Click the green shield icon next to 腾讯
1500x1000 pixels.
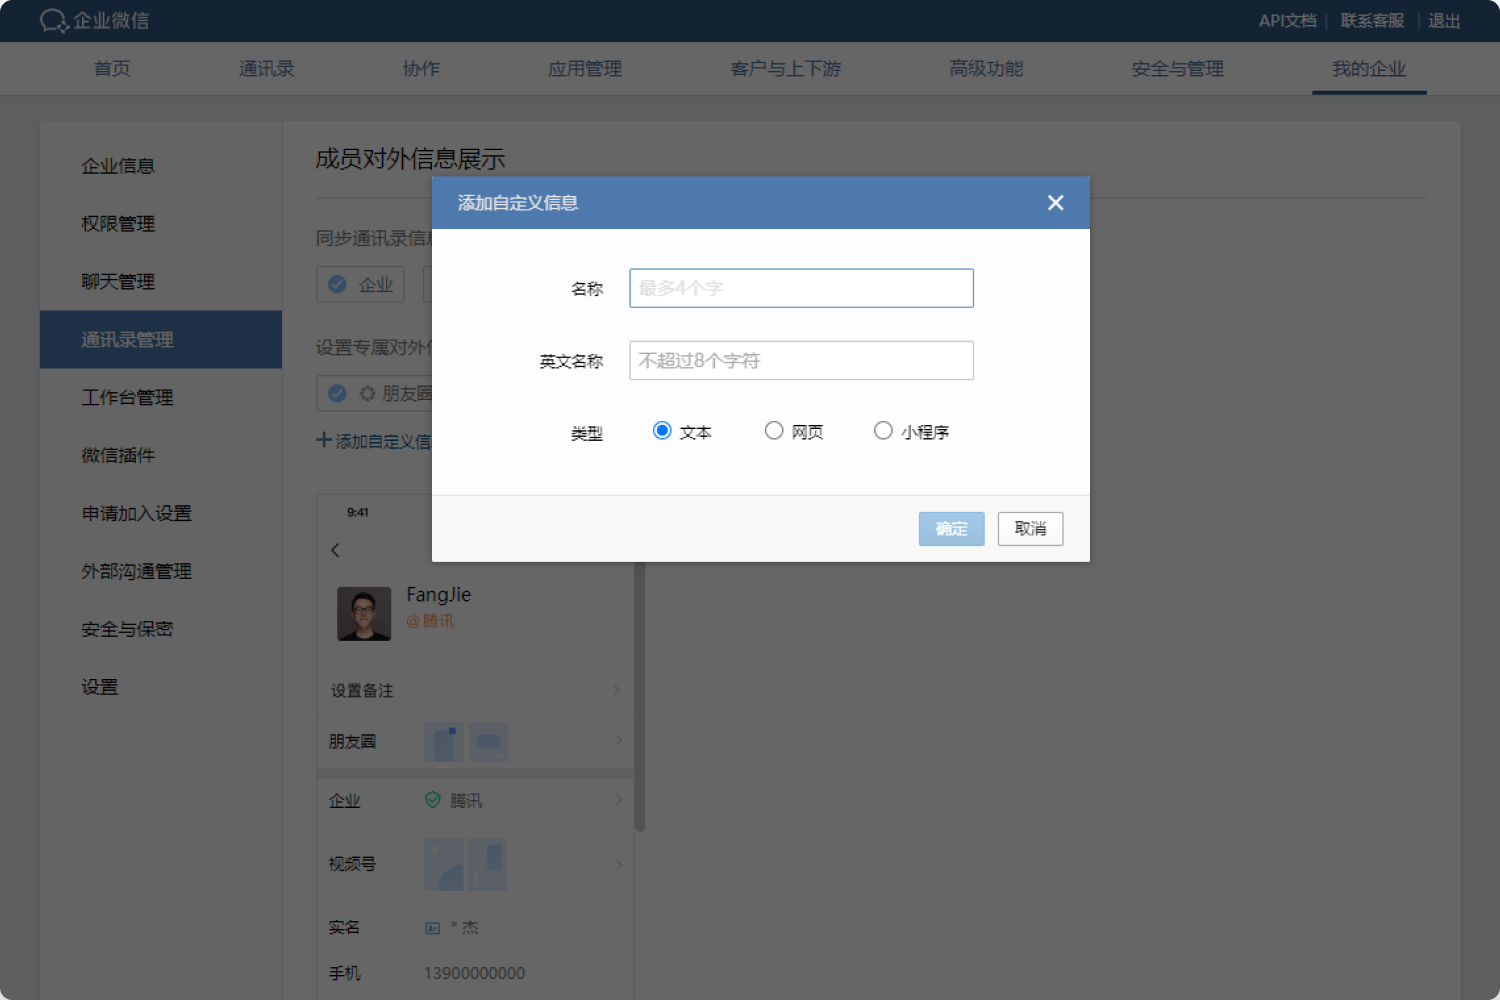[432, 800]
